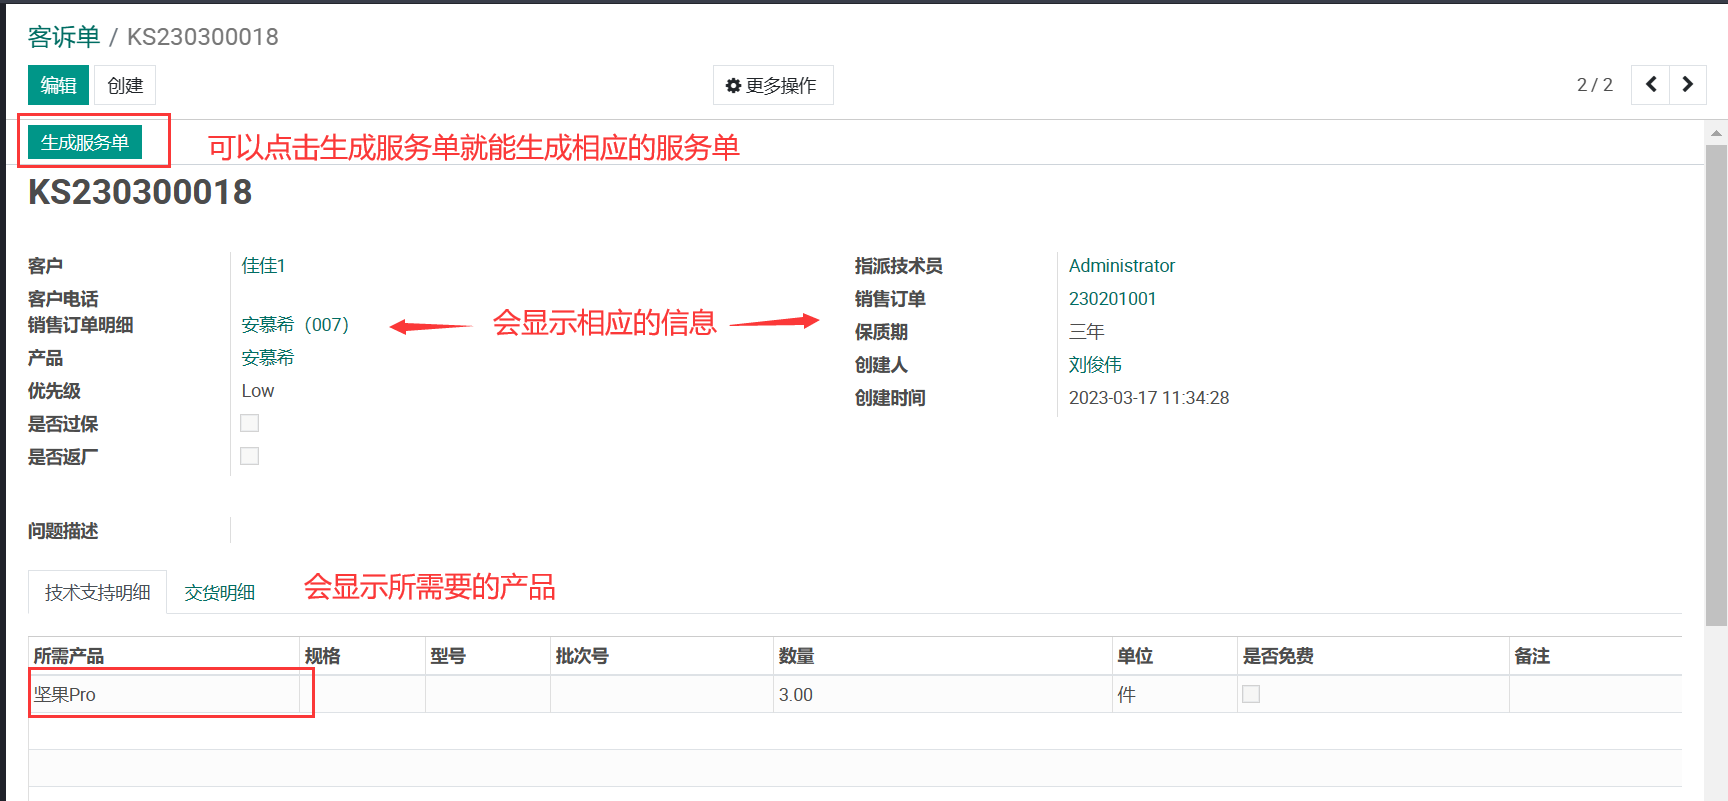This screenshot has height=801, width=1728.
Task: Open order line link 安慕希 (007)
Action: coord(294,325)
